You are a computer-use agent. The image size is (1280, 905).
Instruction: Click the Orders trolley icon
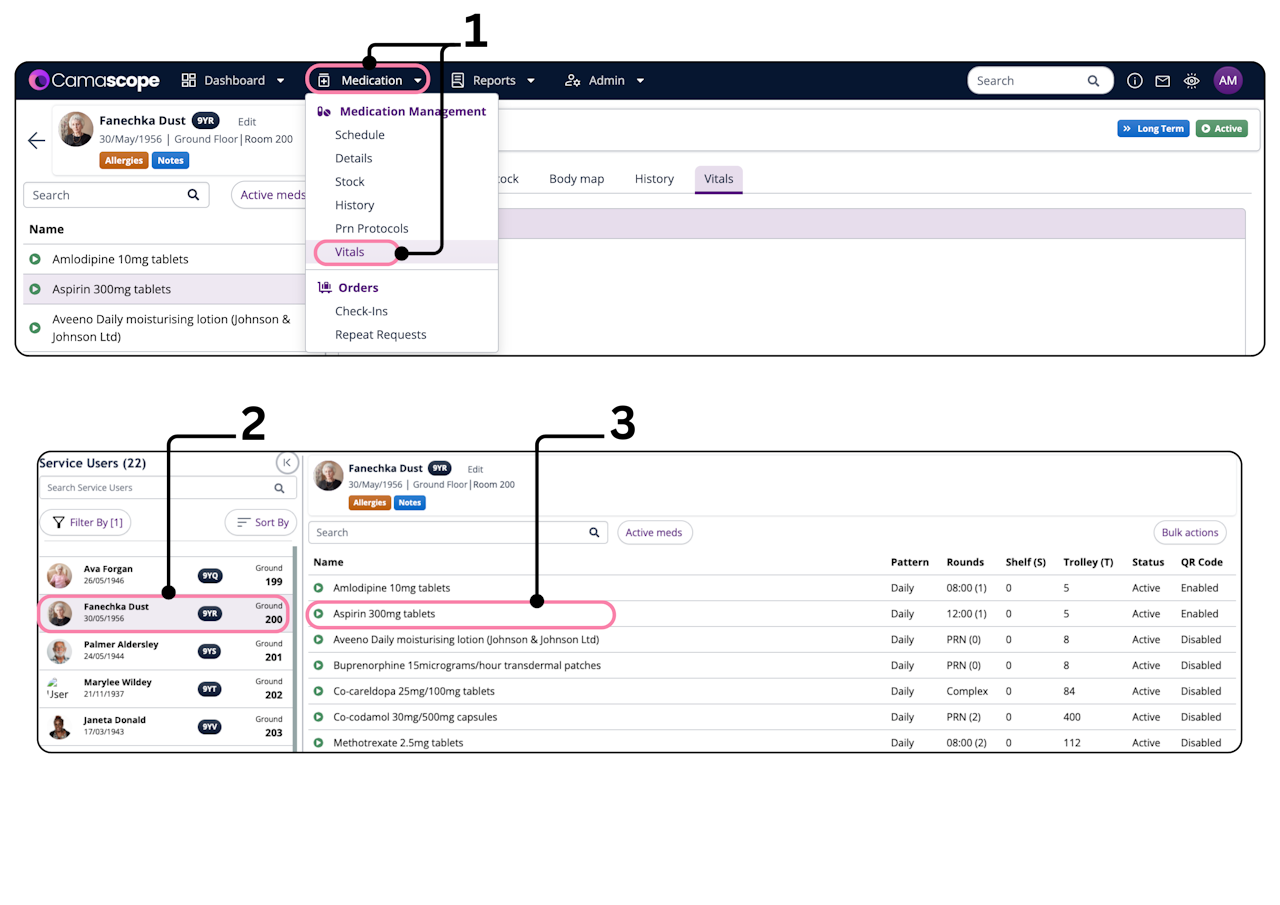pos(324,287)
